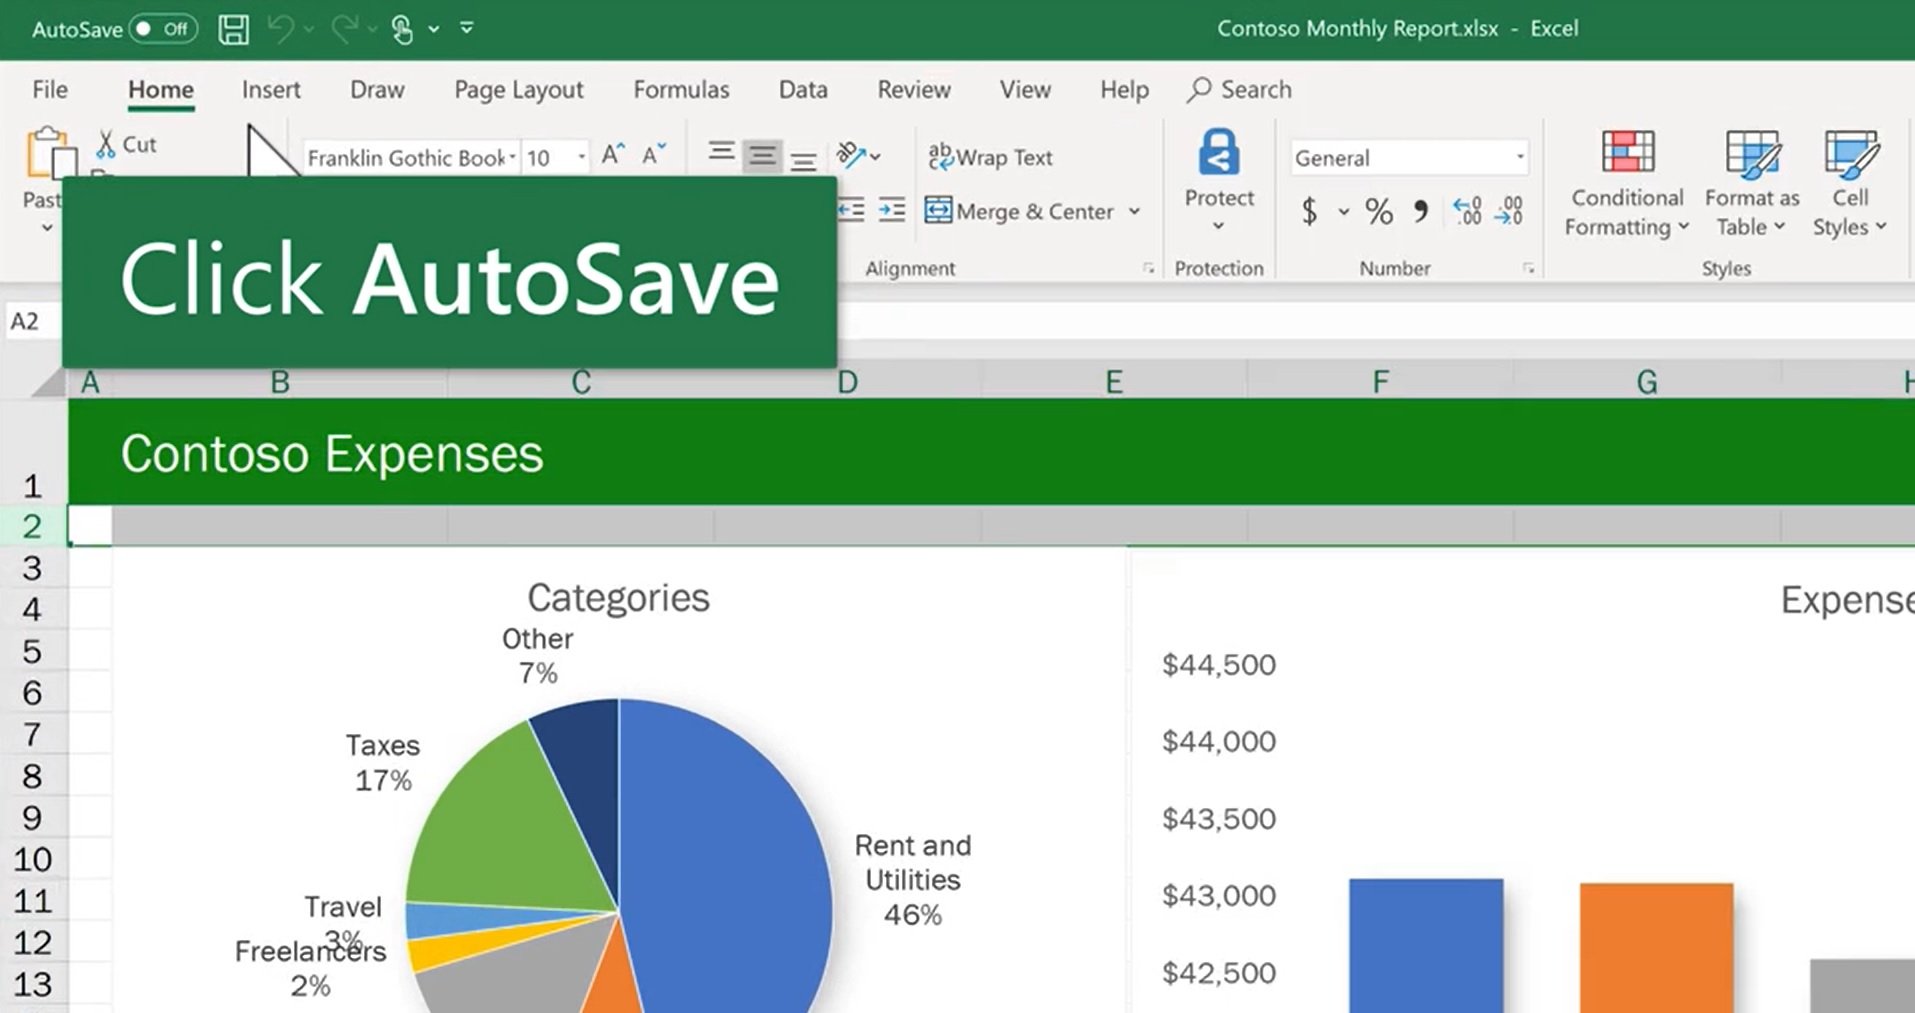Screen dimensions: 1915x1013
Task: Click the Percent Style icon
Action: (1379, 211)
